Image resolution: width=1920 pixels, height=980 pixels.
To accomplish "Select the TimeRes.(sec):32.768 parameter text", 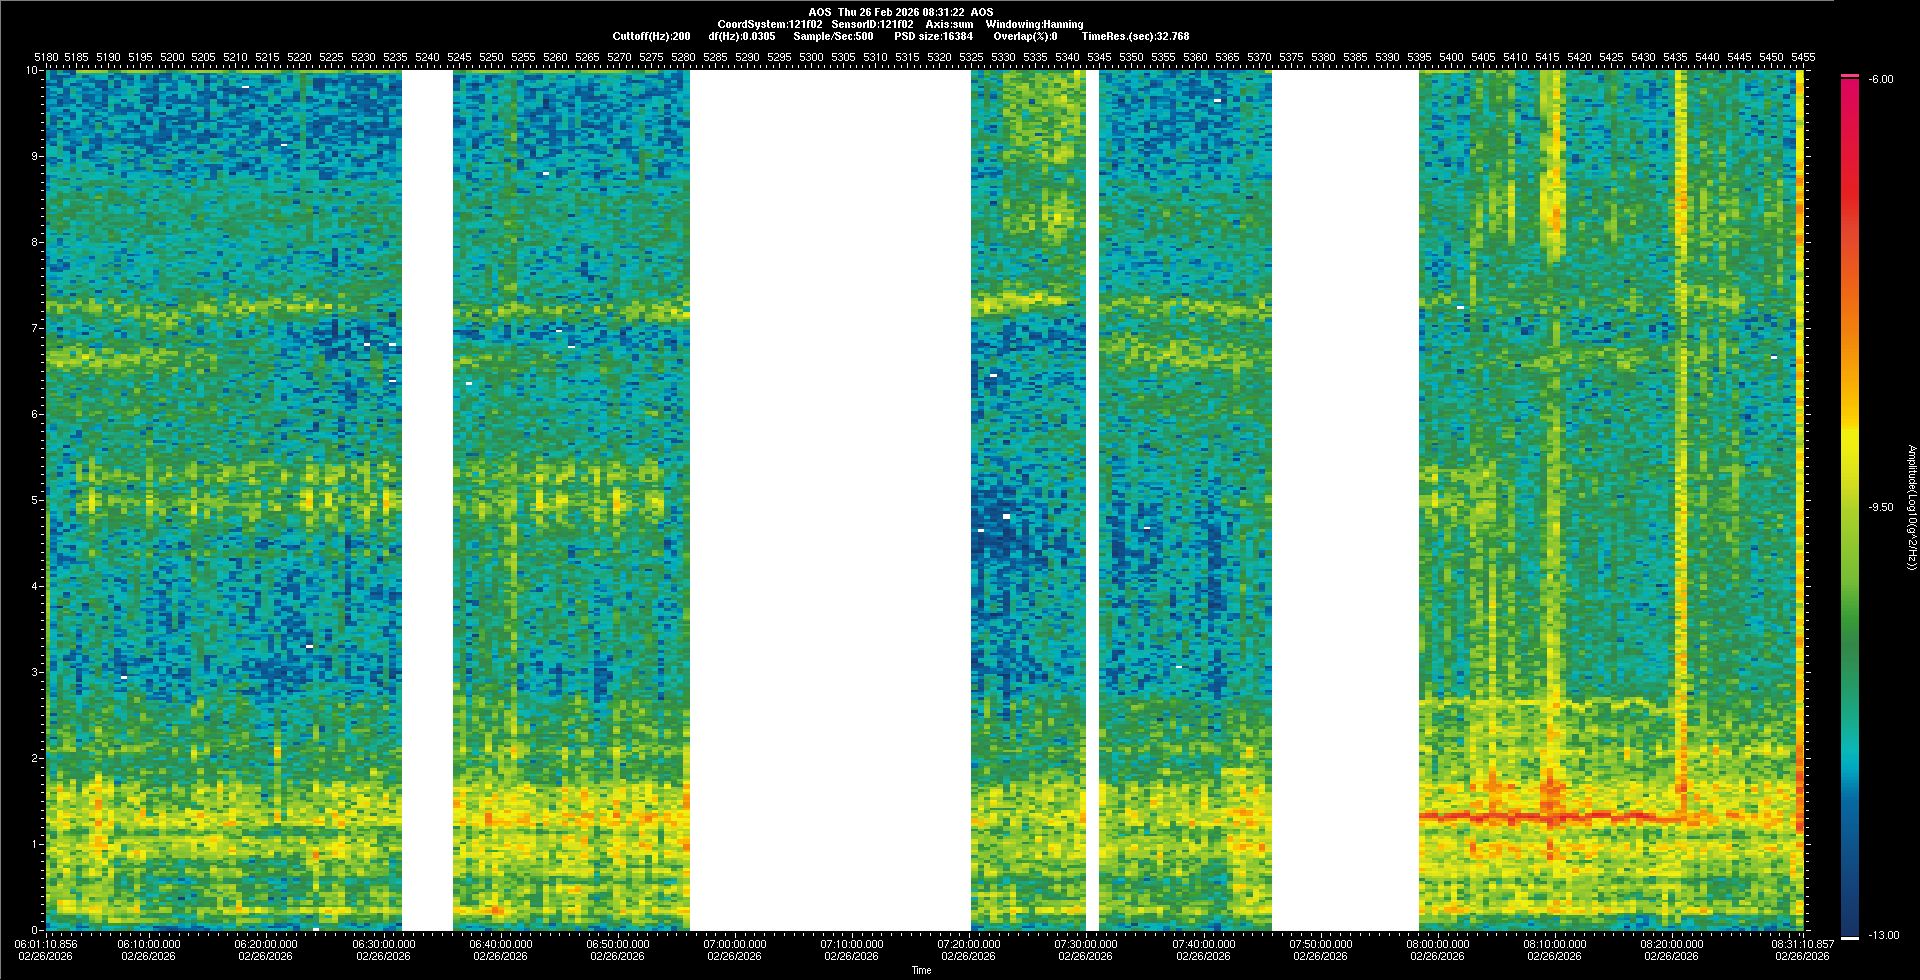I will (x=1135, y=36).
